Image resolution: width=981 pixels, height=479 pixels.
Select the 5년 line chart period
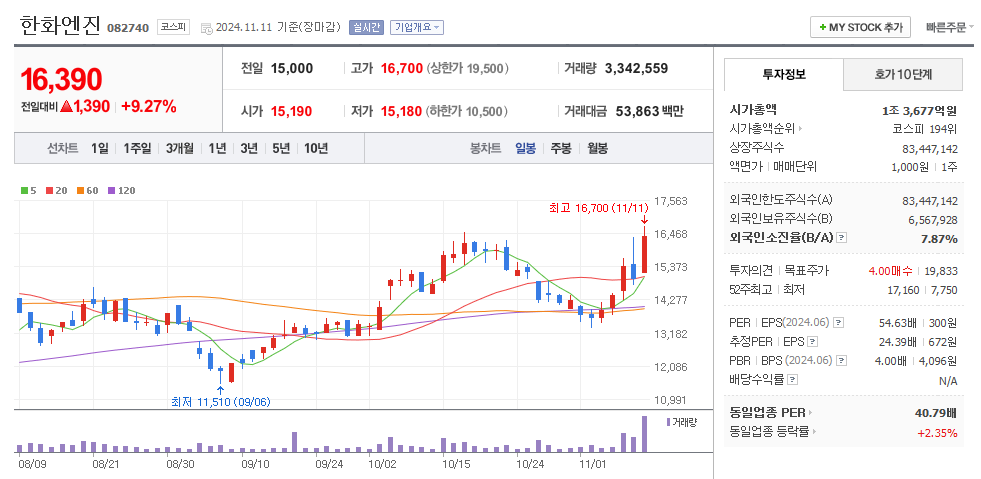click(x=281, y=149)
